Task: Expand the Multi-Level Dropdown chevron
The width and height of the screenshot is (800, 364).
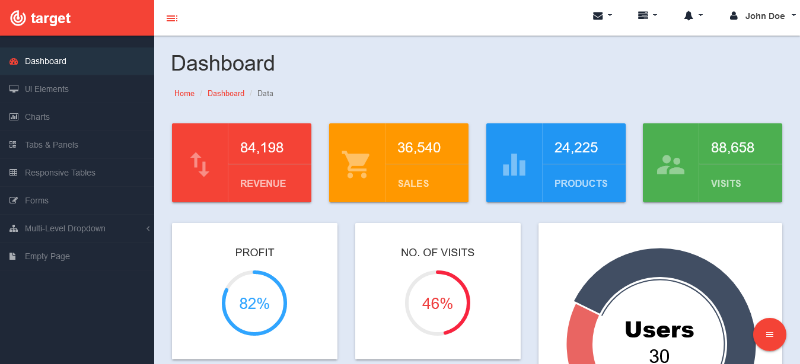Action: 148,228
